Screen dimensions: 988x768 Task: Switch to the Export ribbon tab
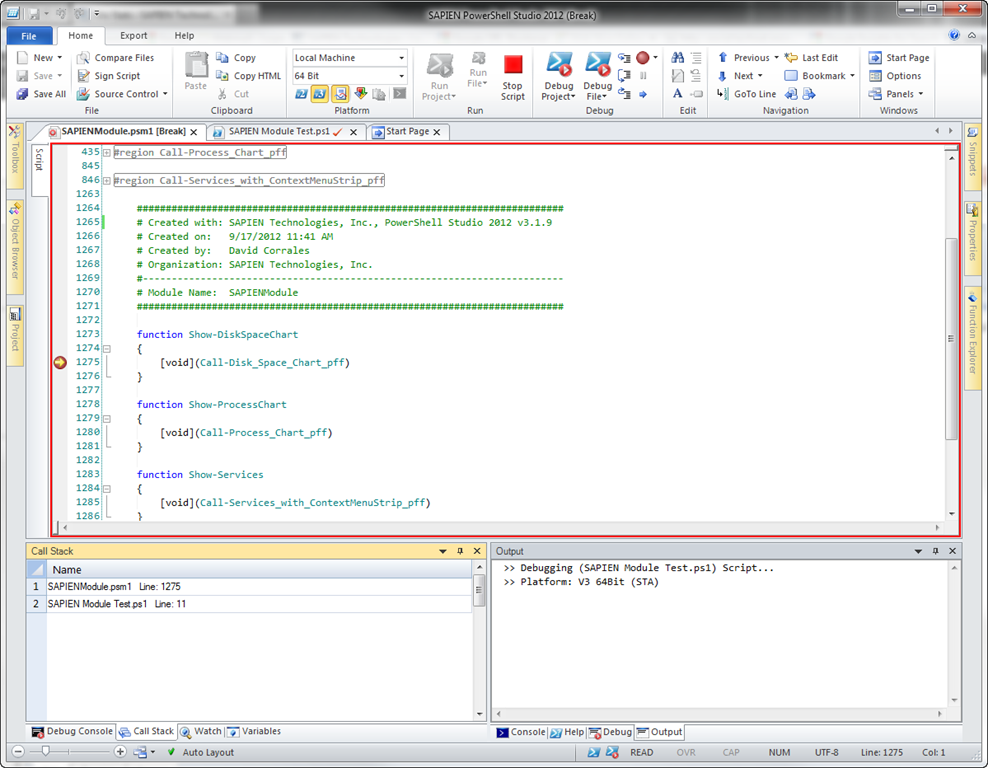[134, 36]
